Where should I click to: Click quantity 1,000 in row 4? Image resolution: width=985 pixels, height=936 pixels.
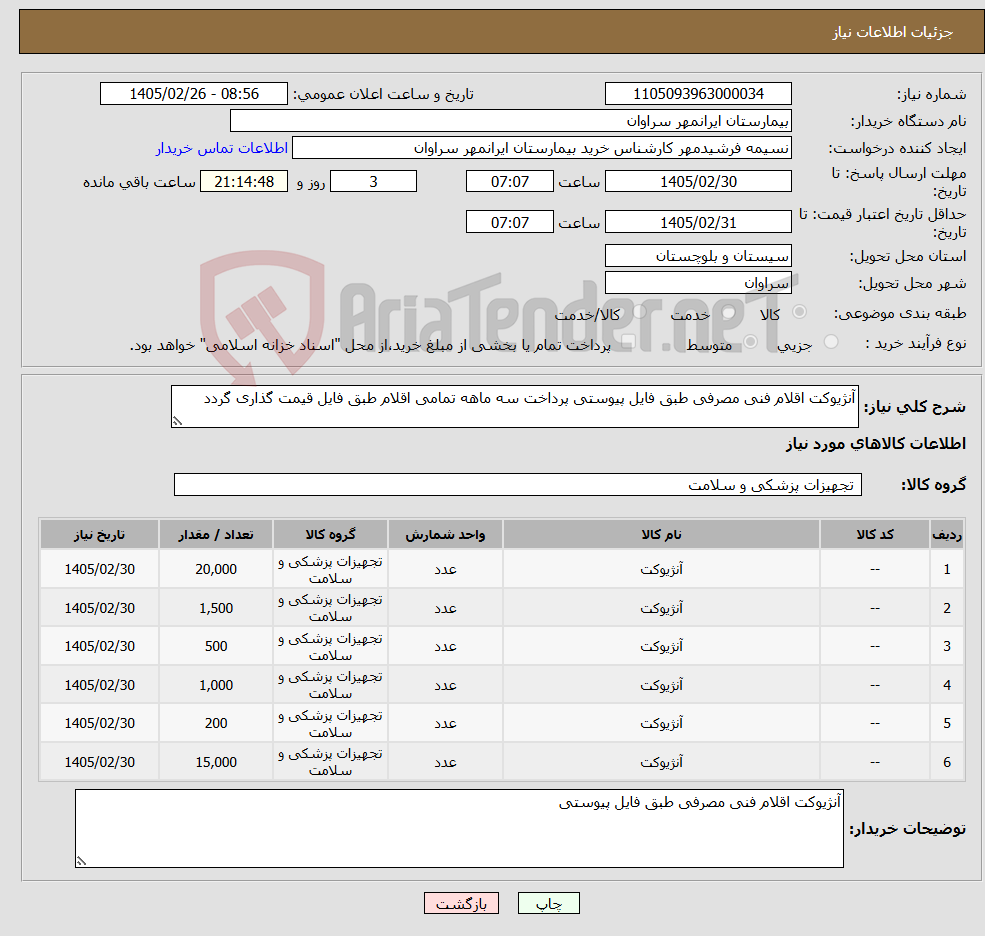coord(215,685)
